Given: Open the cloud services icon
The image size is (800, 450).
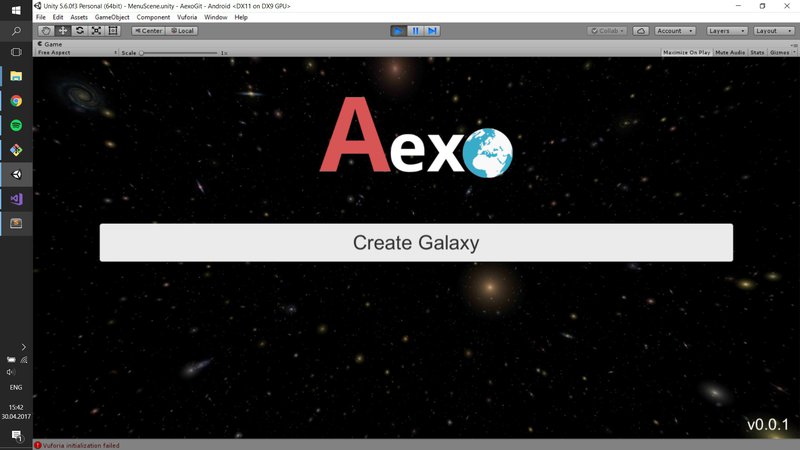Looking at the screenshot, I should (640, 31).
